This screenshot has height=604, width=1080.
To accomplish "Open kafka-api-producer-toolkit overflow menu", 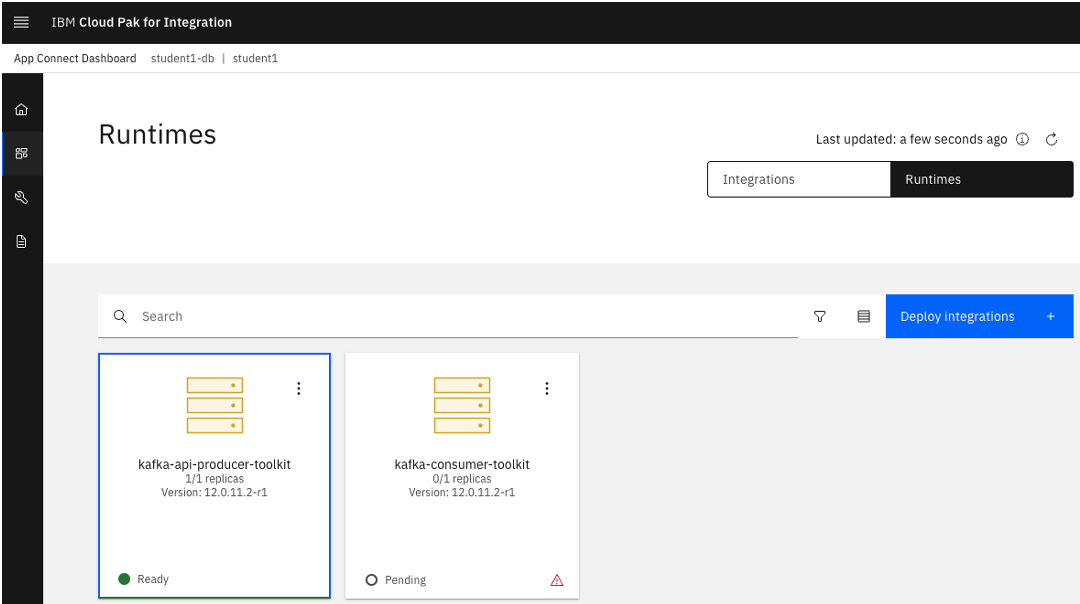I will click(x=298, y=389).
